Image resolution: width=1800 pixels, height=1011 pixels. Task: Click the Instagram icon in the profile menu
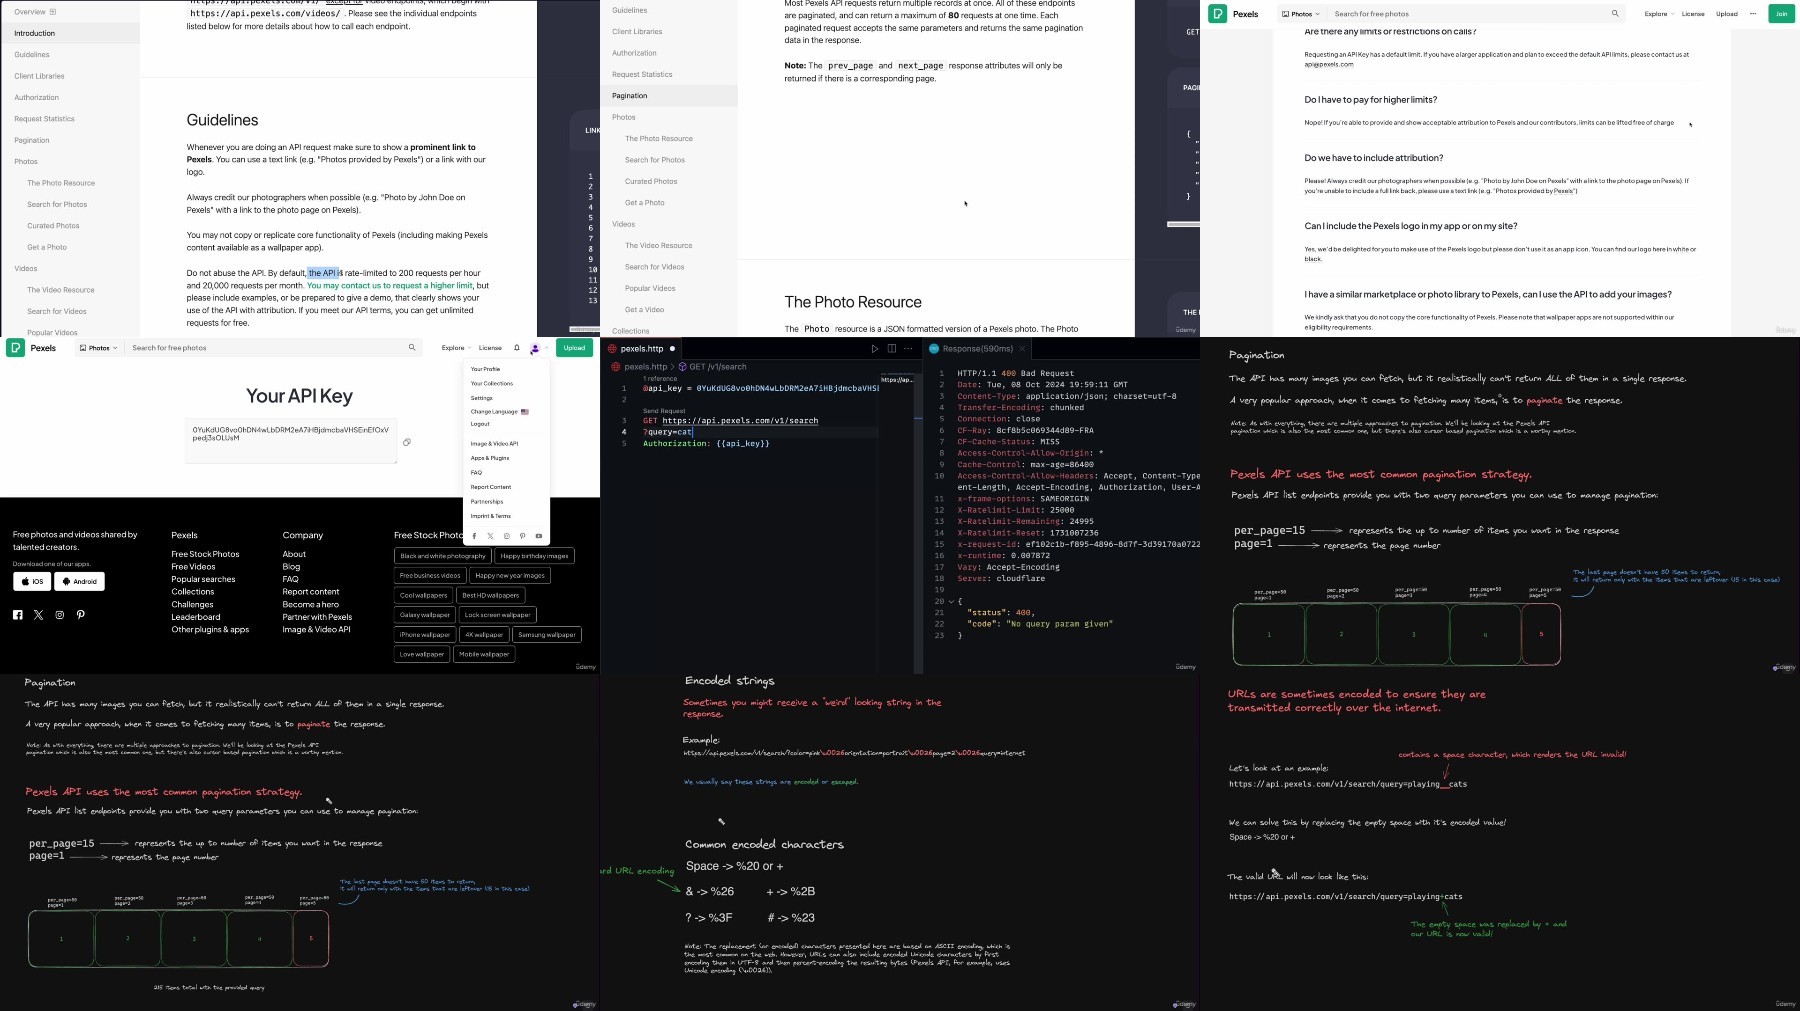tap(506, 536)
